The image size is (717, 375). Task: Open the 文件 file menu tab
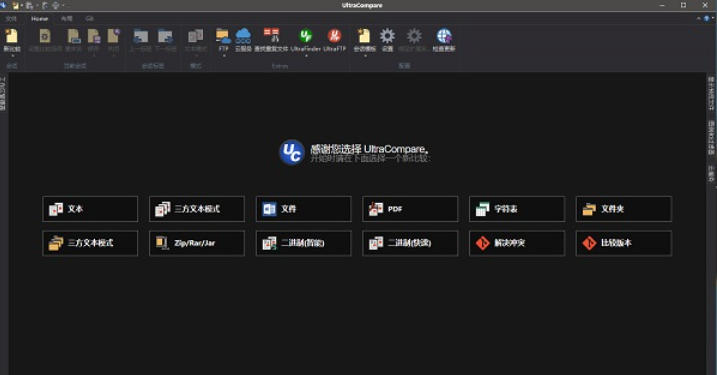[x=11, y=18]
